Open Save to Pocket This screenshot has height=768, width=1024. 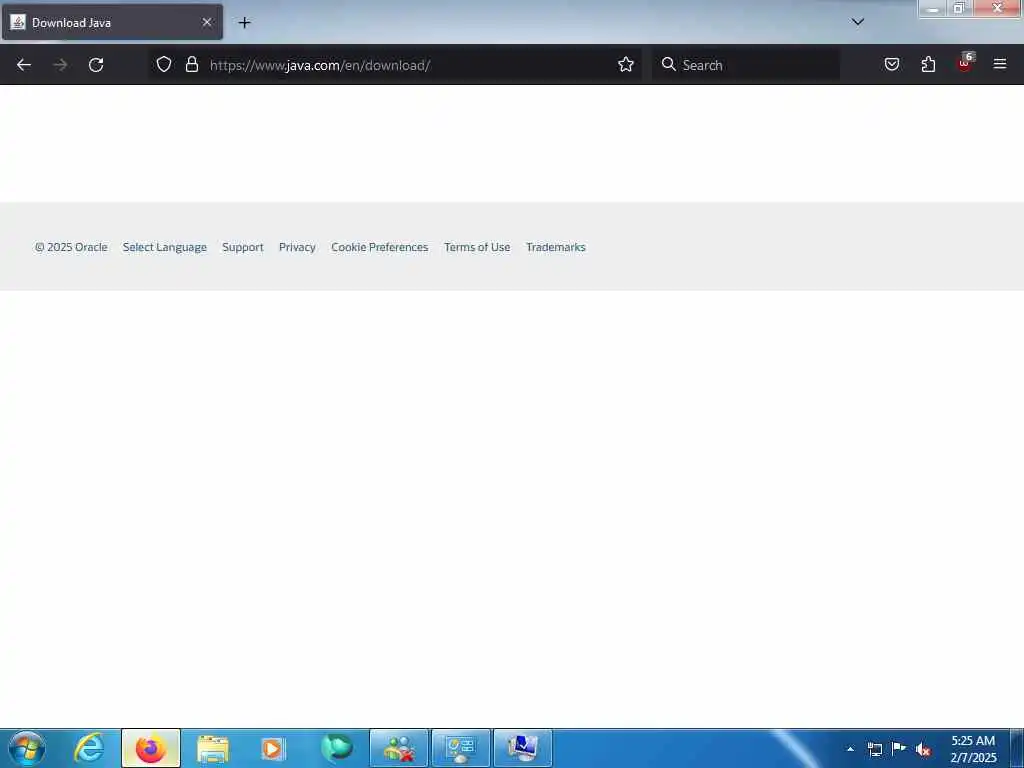pyautogui.click(x=892, y=65)
